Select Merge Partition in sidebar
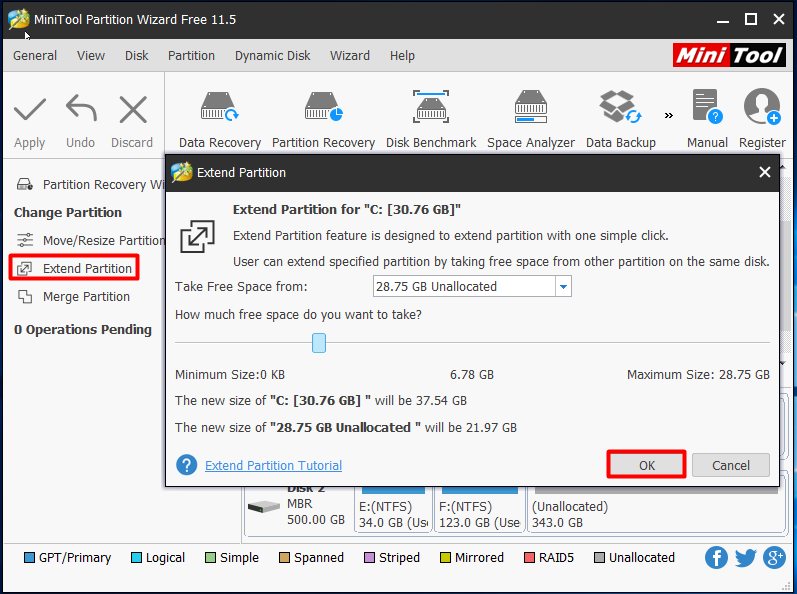The image size is (797, 594). [74, 297]
